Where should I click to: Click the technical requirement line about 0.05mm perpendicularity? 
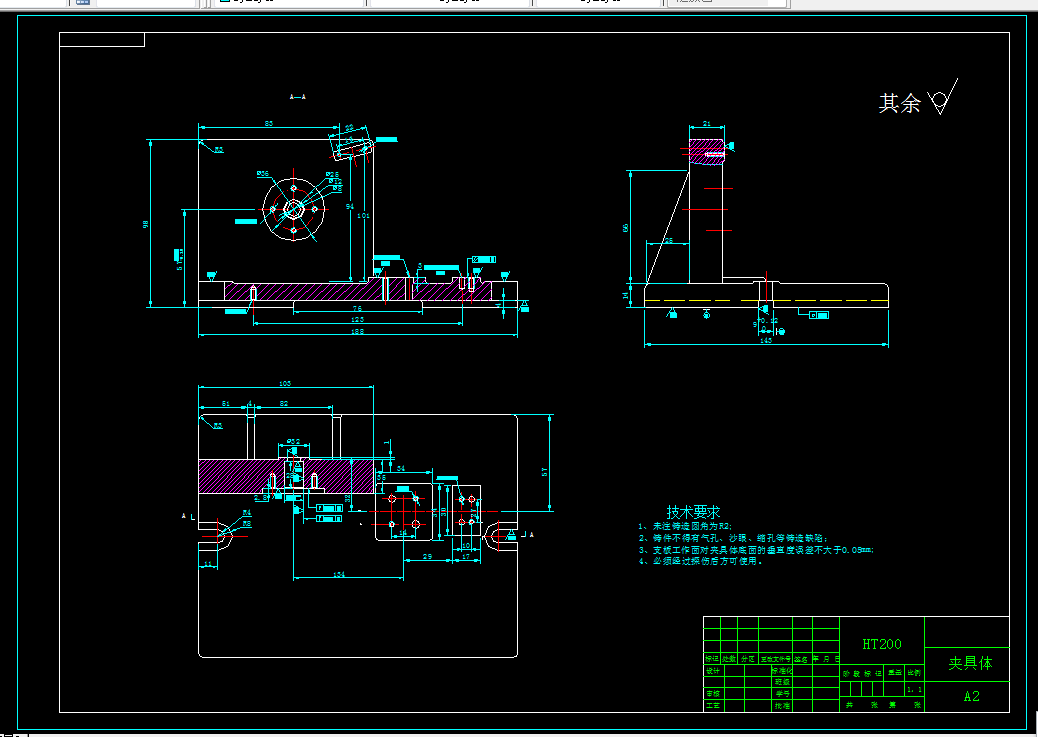click(756, 550)
